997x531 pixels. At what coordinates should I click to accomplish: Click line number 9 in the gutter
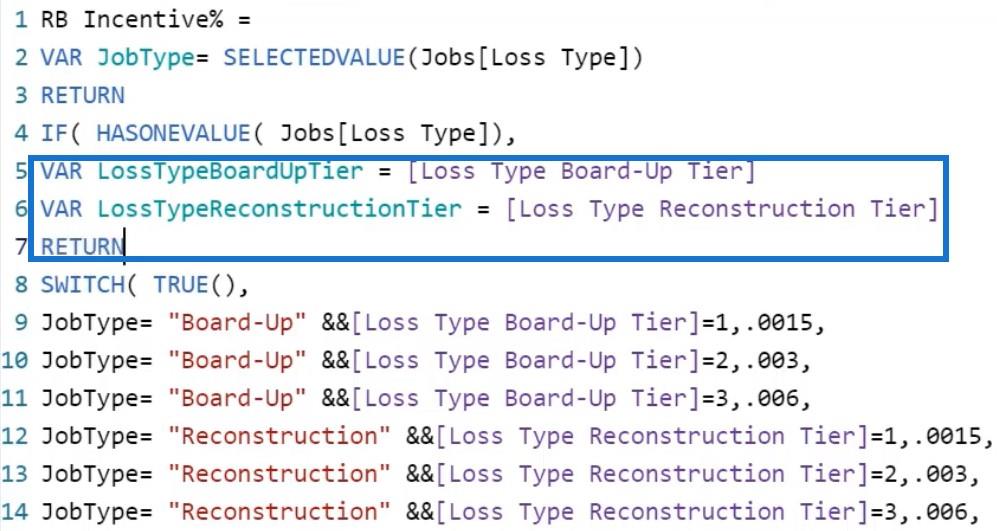21,322
